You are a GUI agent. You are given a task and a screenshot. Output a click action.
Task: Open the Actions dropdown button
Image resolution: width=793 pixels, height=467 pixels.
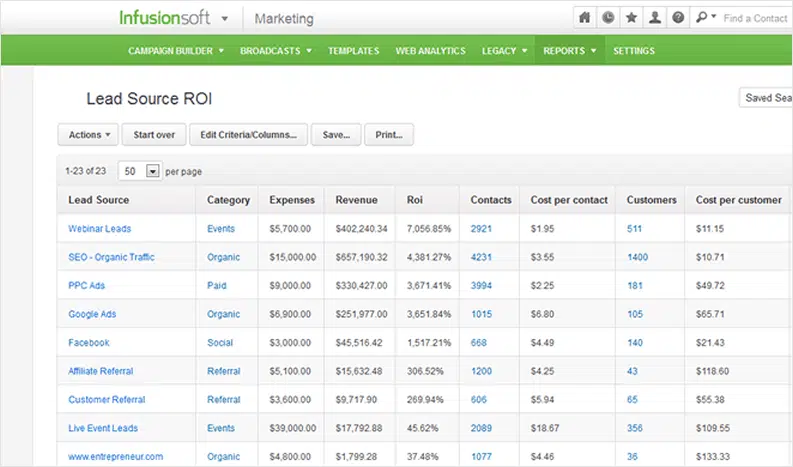pyautogui.click(x=89, y=135)
